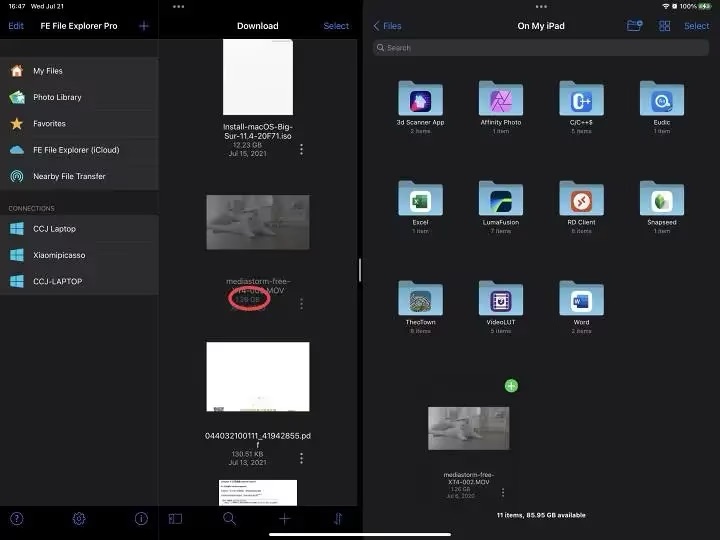720x540 pixels.
Task: Change sort order in Download toolbar
Action: [x=338, y=518]
